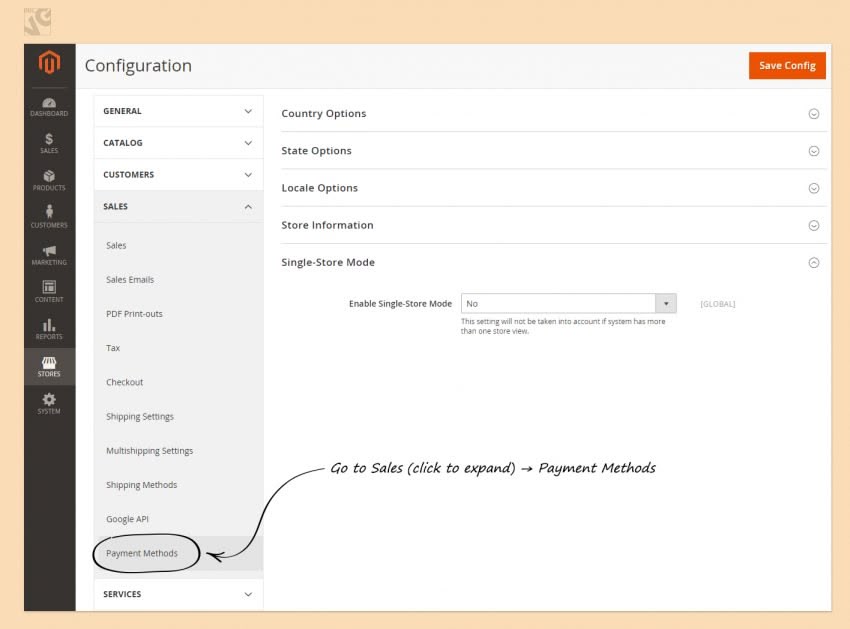
Task: Select the Sales icon in the sidebar
Action: (48, 142)
